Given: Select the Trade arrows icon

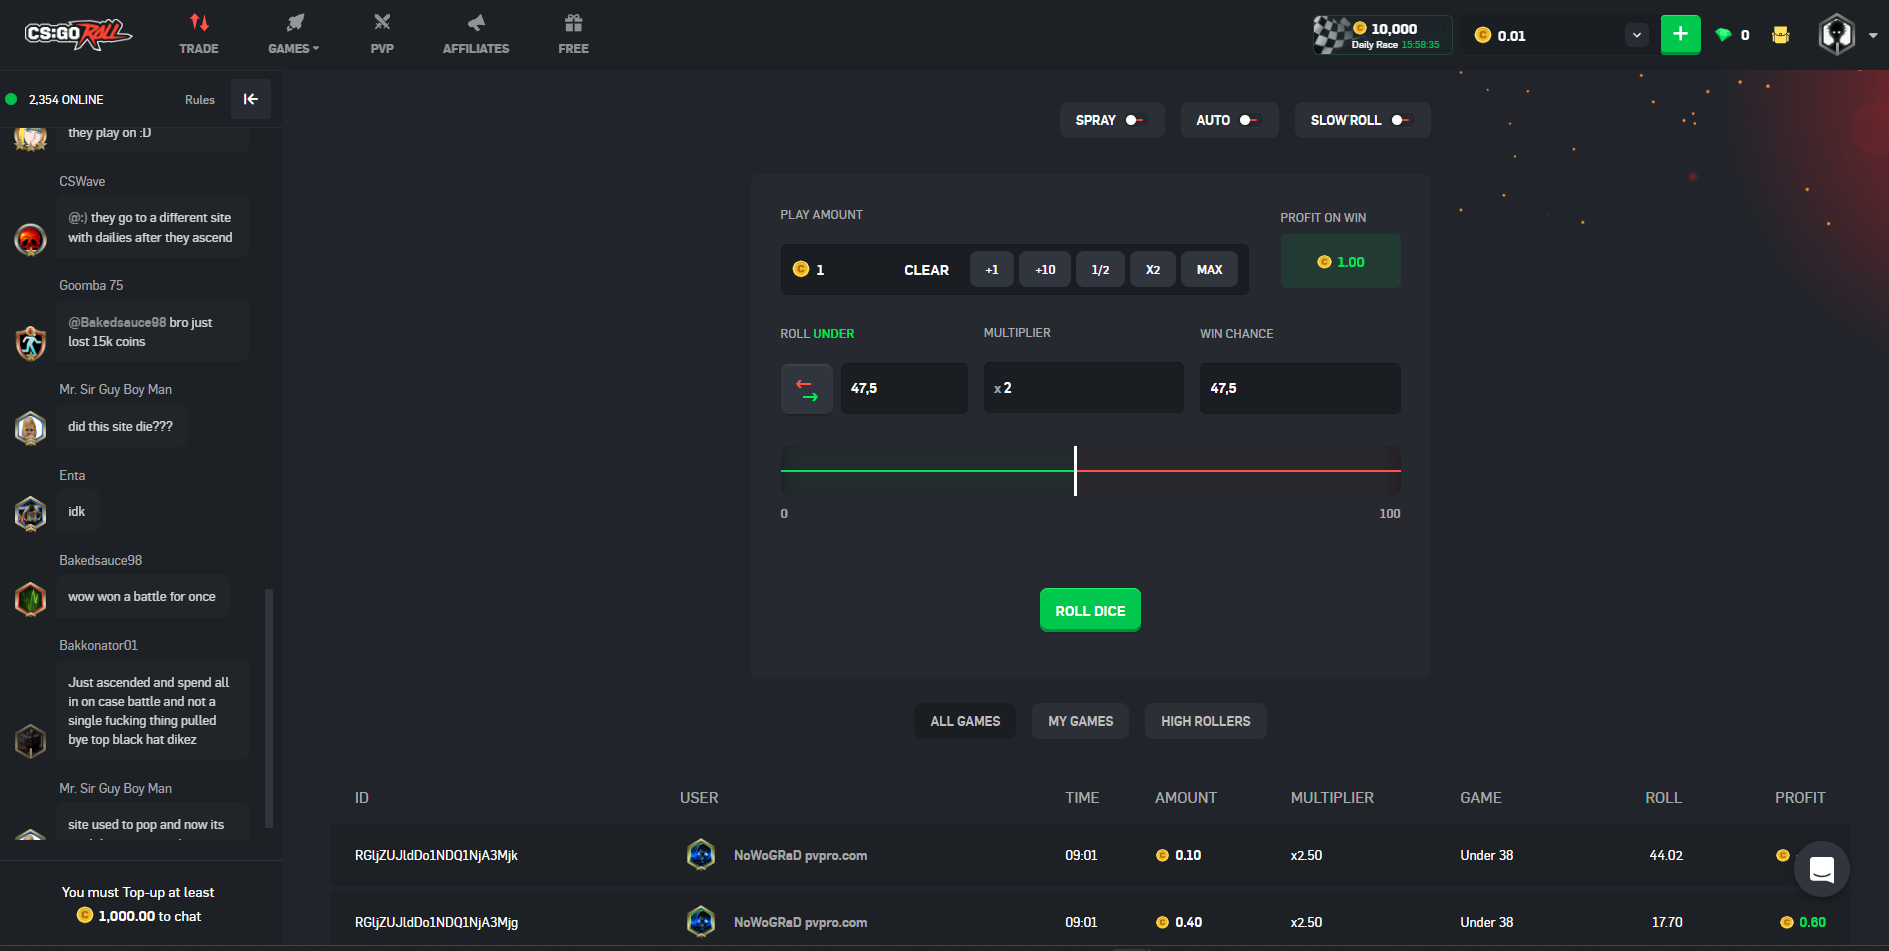Looking at the screenshot, I should click(199, 22).
